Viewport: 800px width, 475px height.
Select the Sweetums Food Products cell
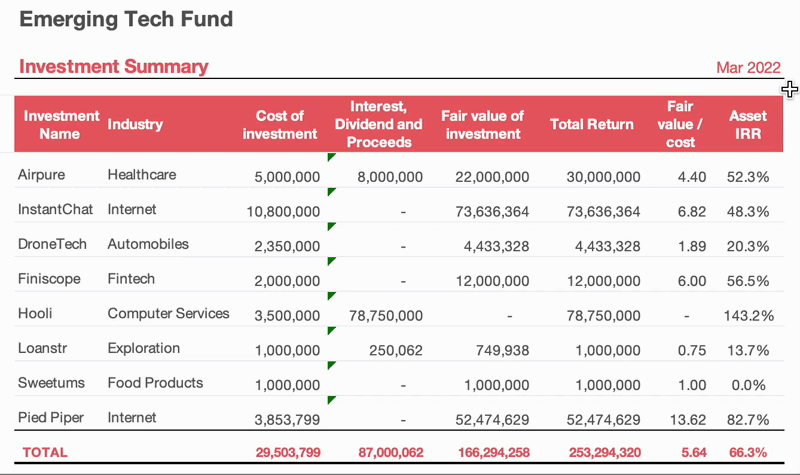click(x=155, y=383)
